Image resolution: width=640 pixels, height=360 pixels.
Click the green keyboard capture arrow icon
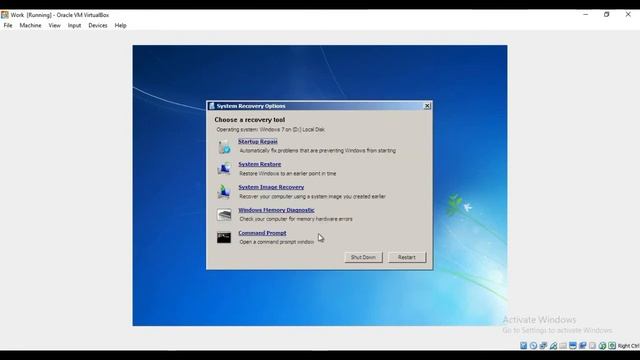(x=612, y=346)
